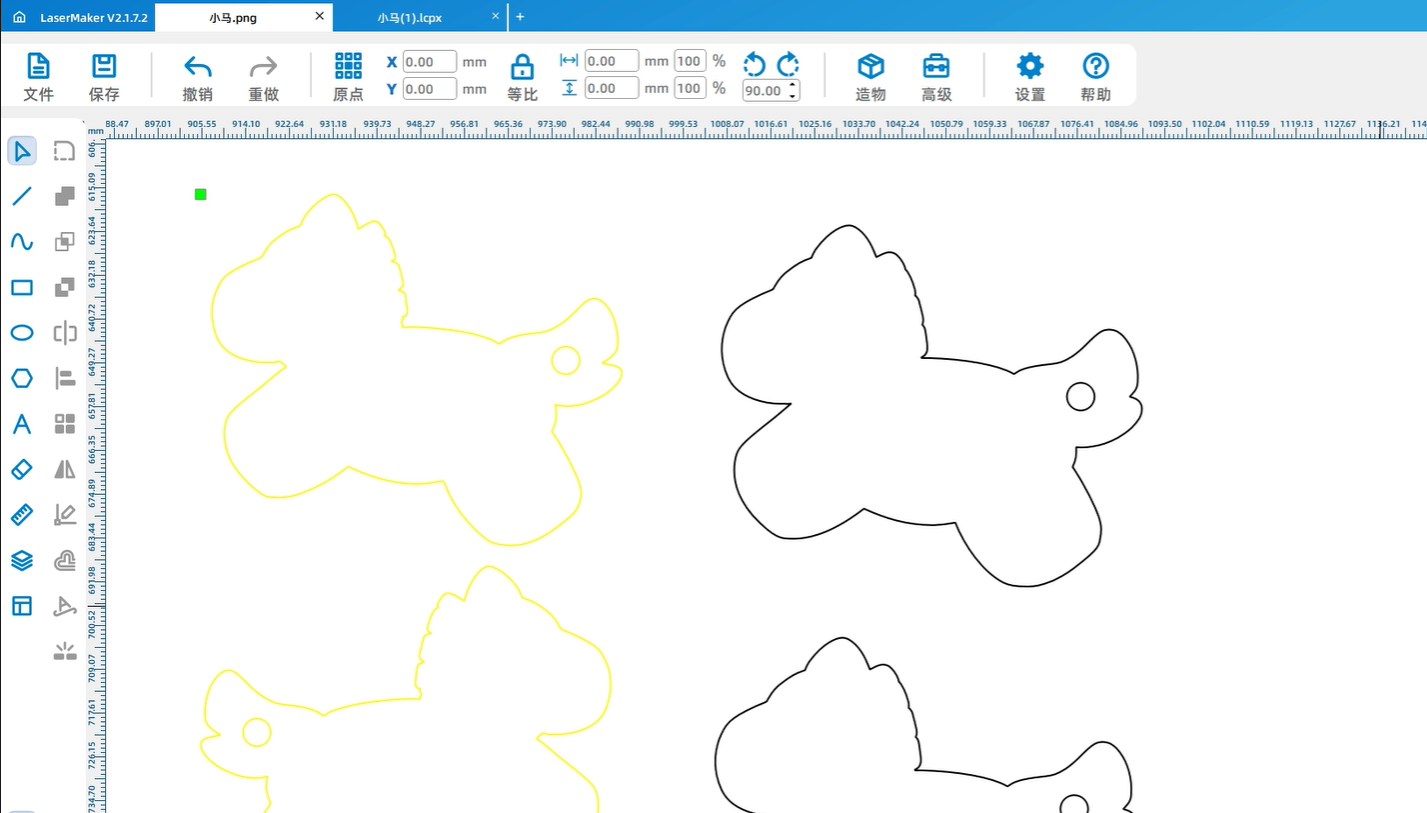1427x813 pixels.
Task: Select the rectangle shape tool
Action: (22, 288)
